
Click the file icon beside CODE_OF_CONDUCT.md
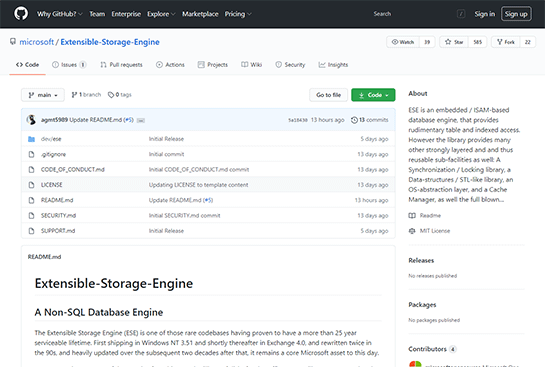tap(31, 170)
